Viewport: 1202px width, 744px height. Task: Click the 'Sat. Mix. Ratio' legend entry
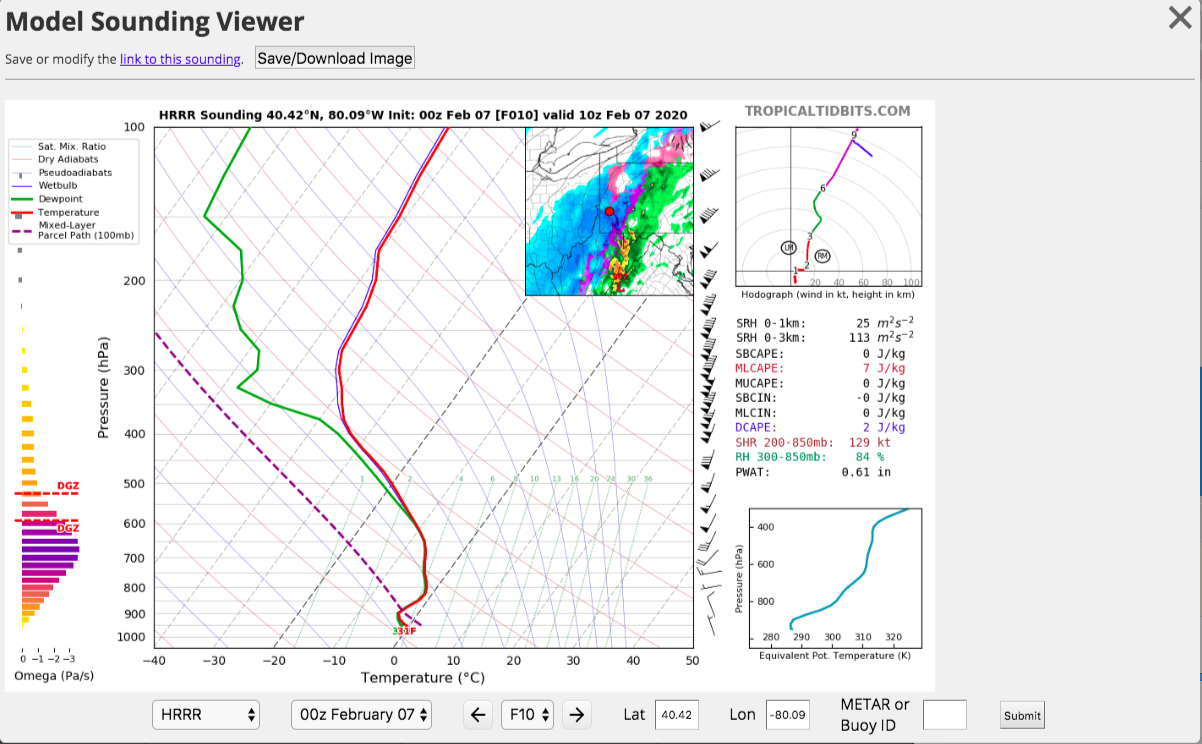pos(72,147)
